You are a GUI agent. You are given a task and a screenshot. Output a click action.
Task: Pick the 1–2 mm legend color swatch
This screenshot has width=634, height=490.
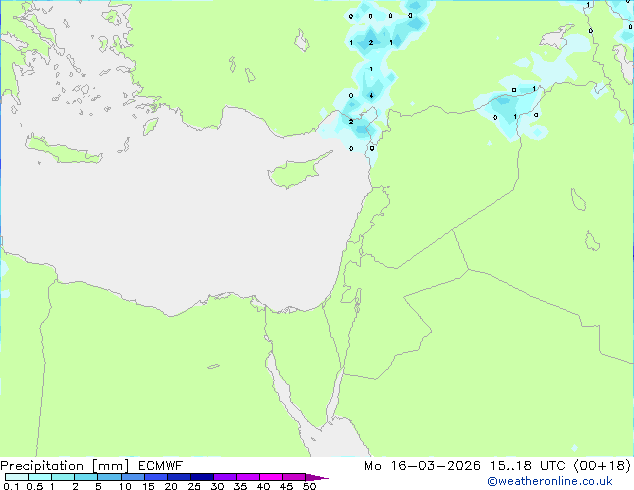[63, 477]
